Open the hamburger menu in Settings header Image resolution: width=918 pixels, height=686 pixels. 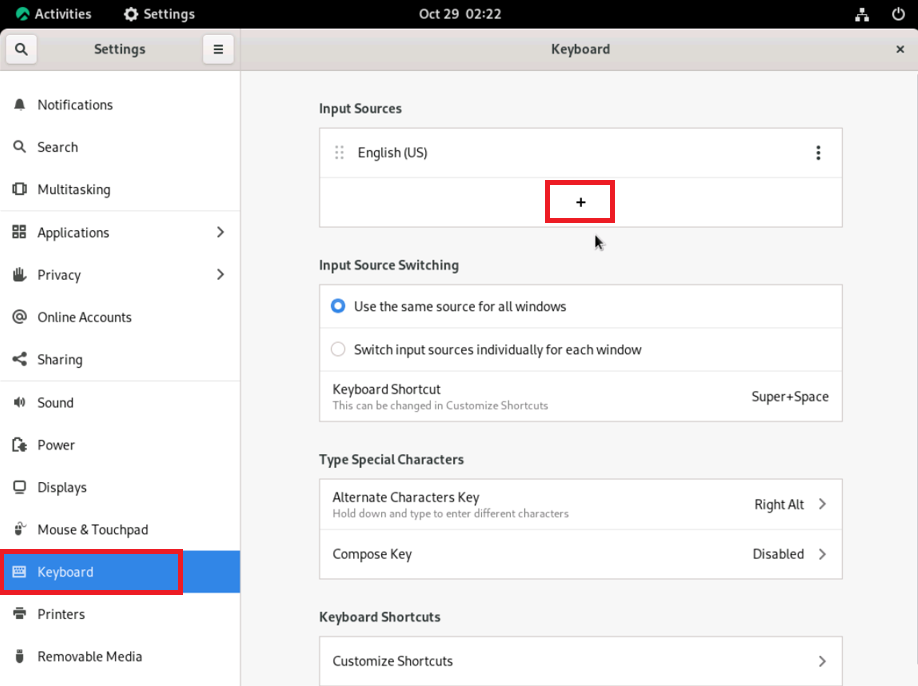coord(218,49)
